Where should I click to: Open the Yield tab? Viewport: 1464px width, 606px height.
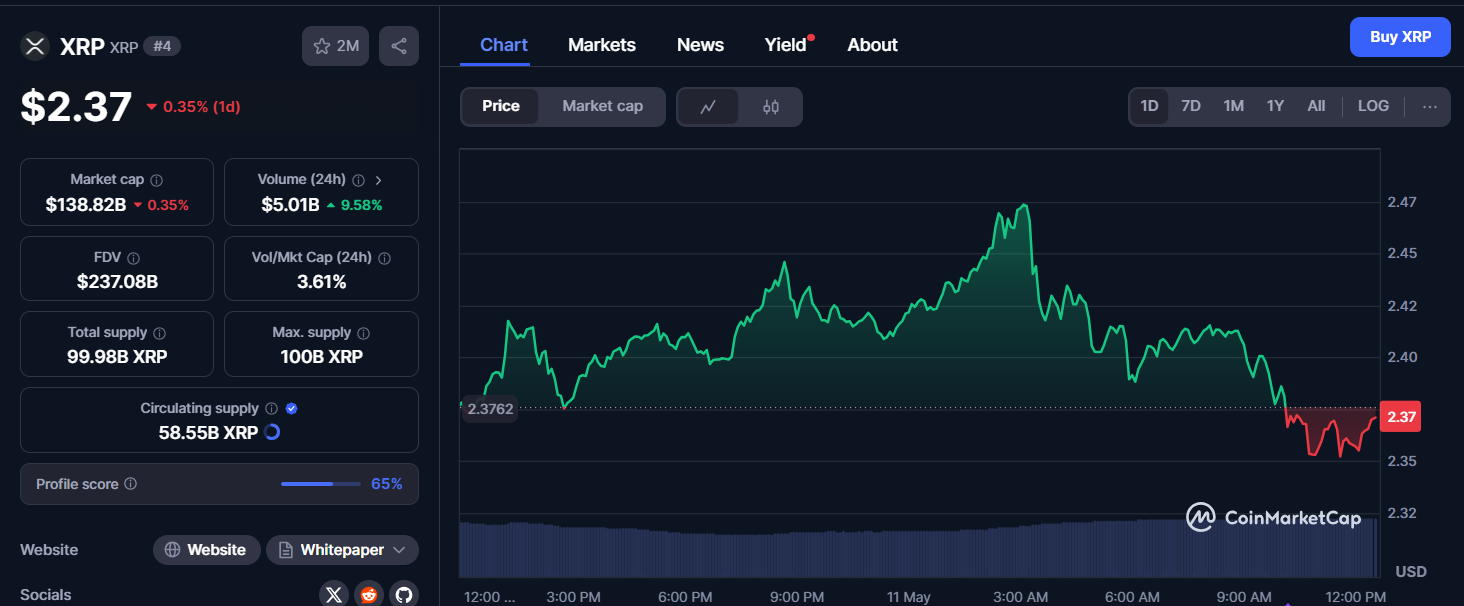(786, 45)
